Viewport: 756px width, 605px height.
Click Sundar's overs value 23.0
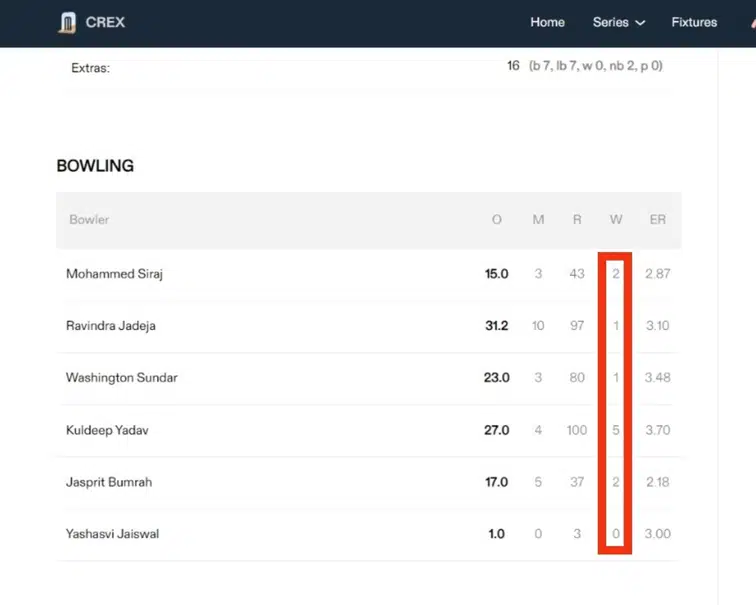click(x=497, y=377)
